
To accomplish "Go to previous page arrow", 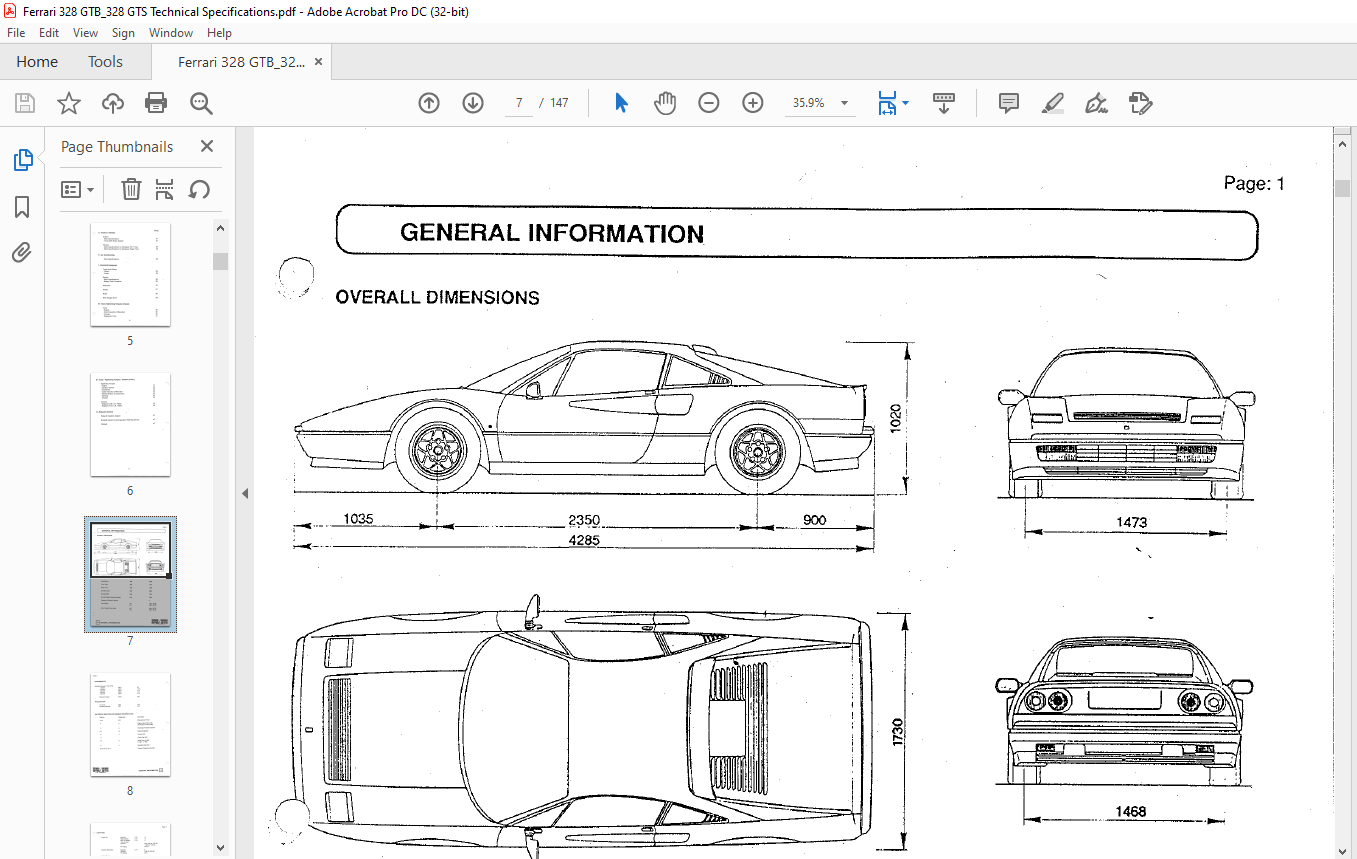I will 429,103.
